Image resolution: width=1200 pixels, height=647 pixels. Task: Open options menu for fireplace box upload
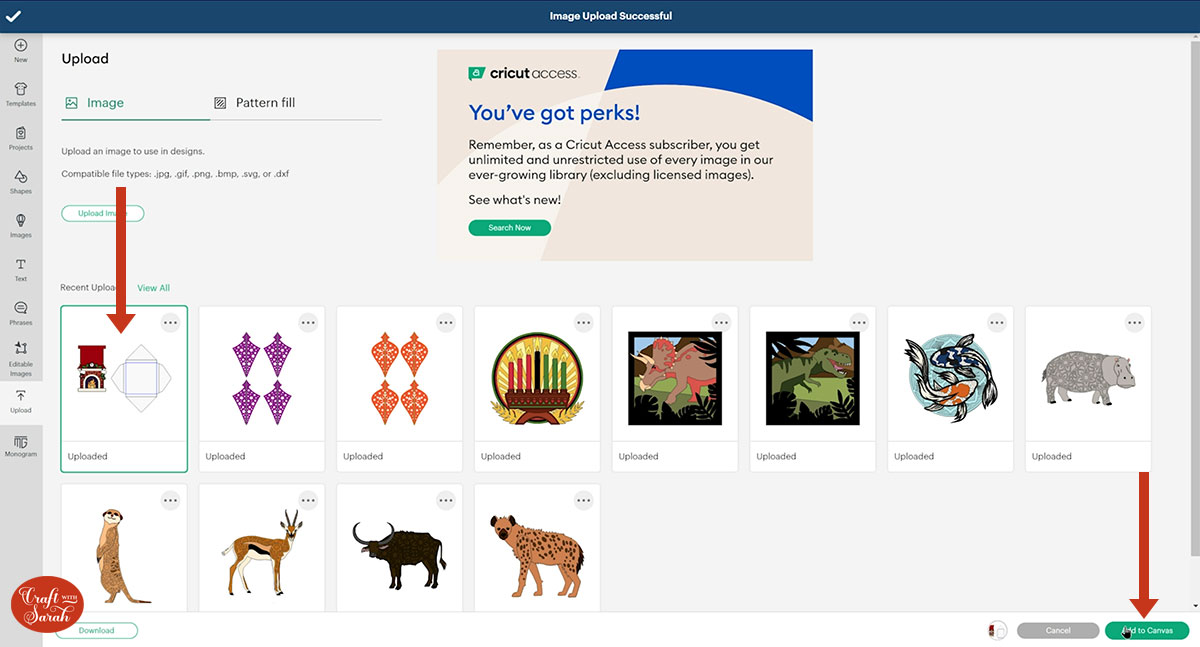point(170,322)
